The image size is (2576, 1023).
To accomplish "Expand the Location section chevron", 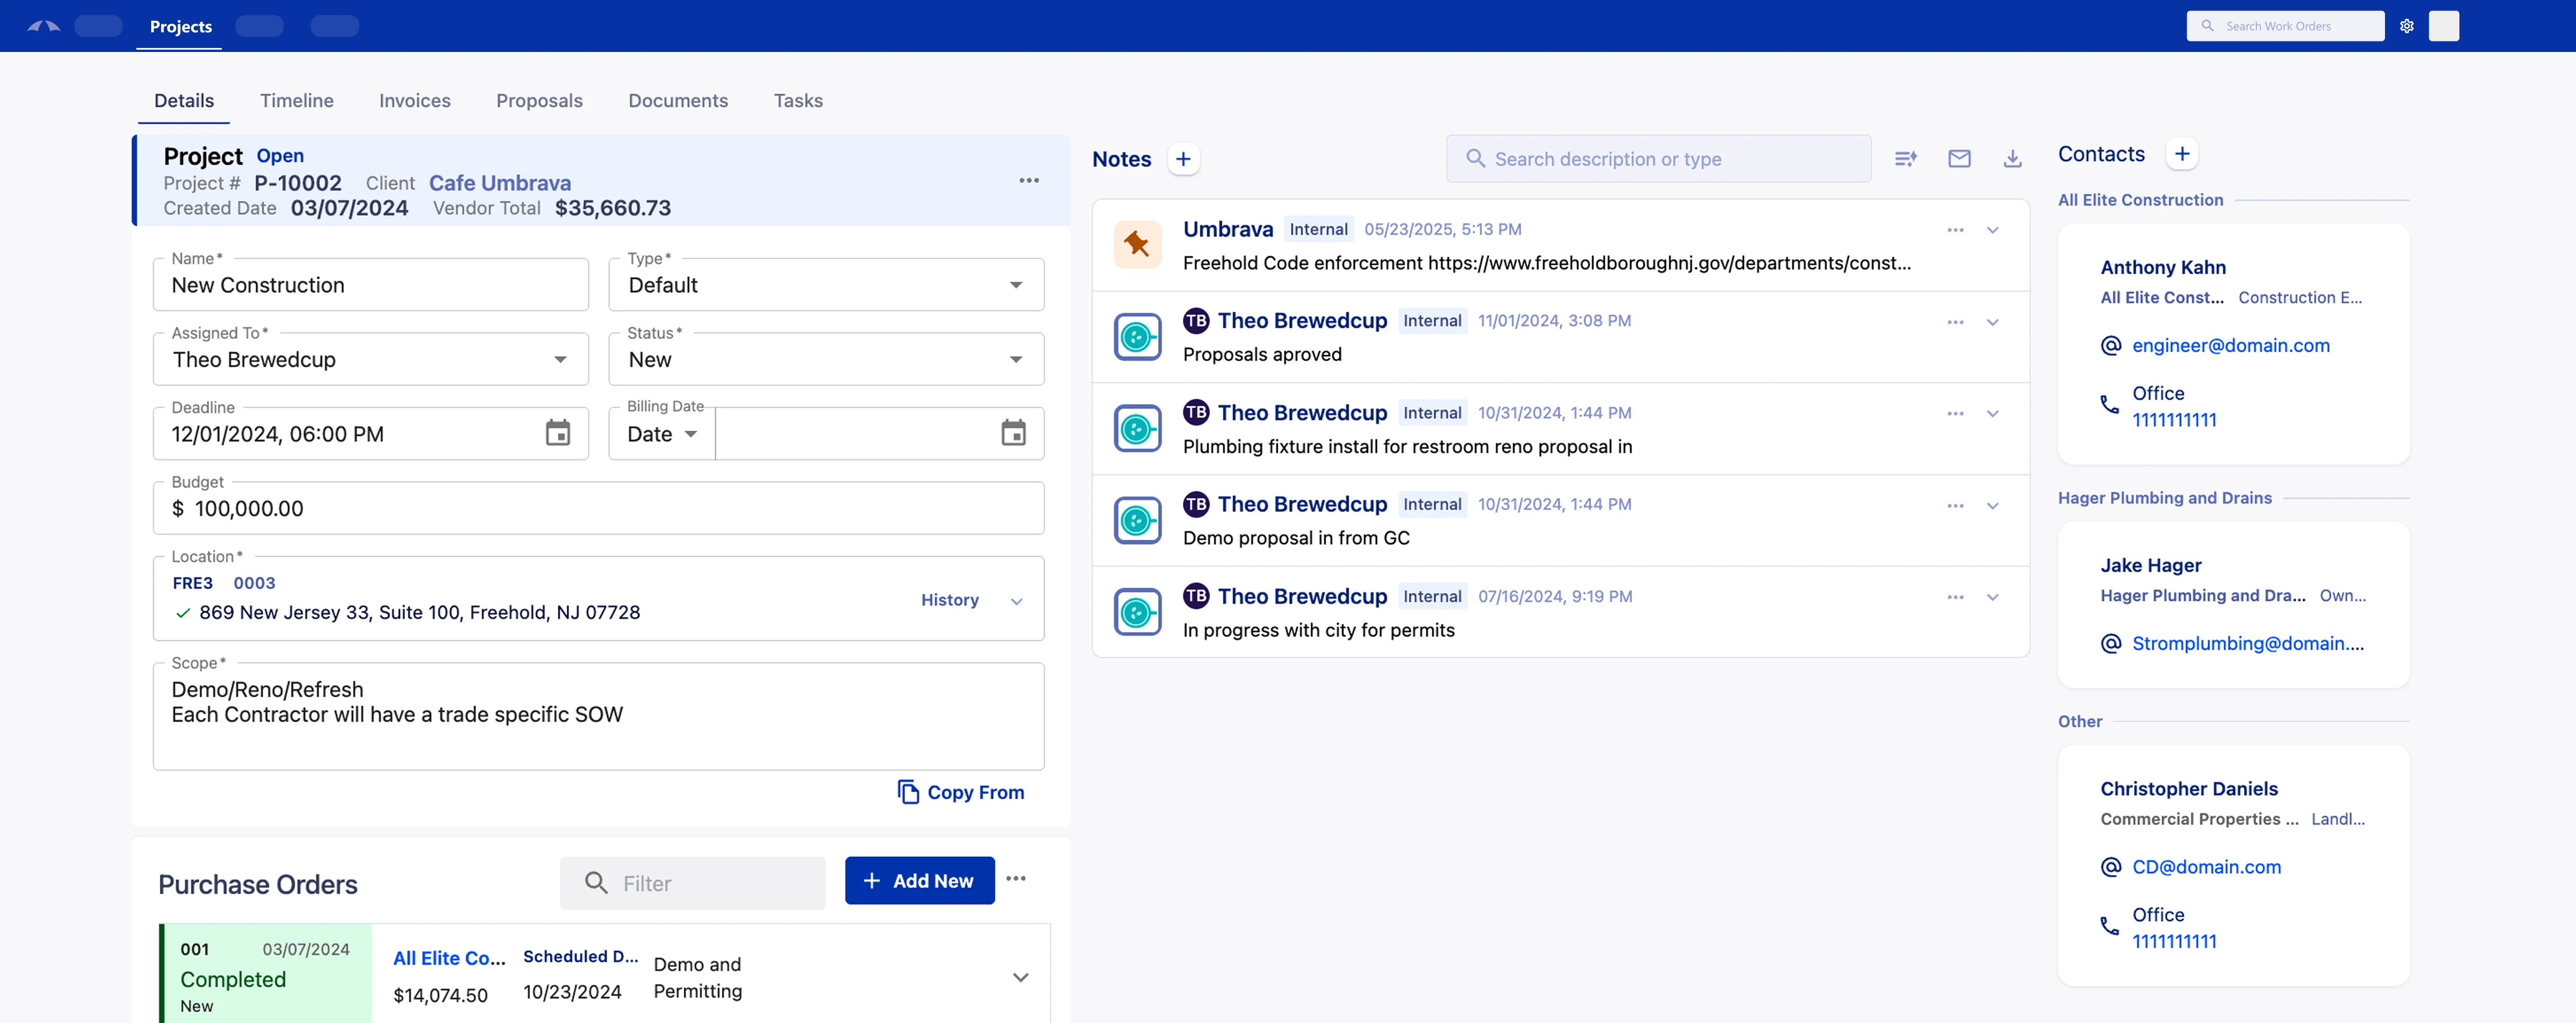I will pyautogui.click(x=1017, y=601).
